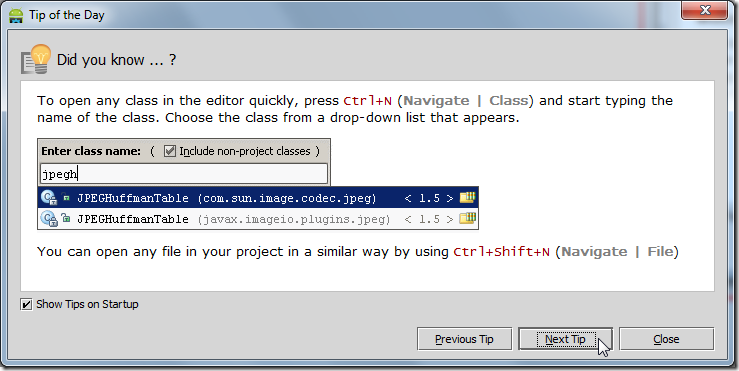Click the Navigate | Class menu reference

click(x=466, y=100)
